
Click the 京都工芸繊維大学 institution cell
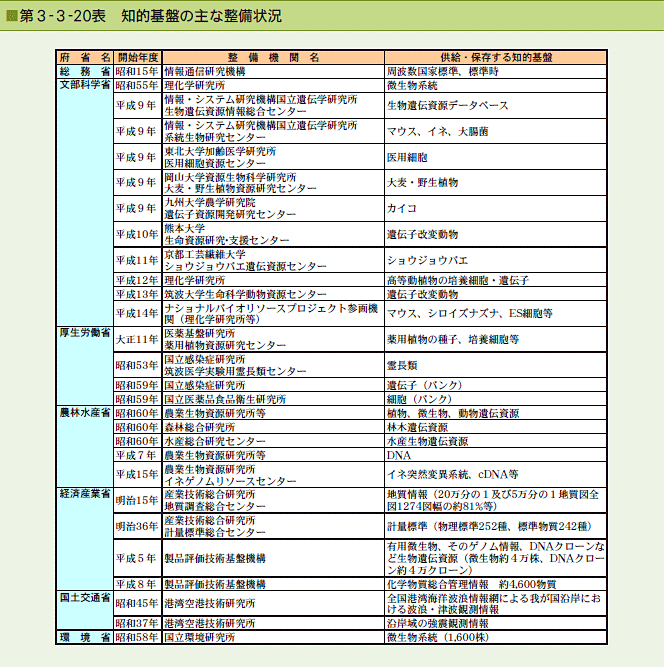(273, 260)
